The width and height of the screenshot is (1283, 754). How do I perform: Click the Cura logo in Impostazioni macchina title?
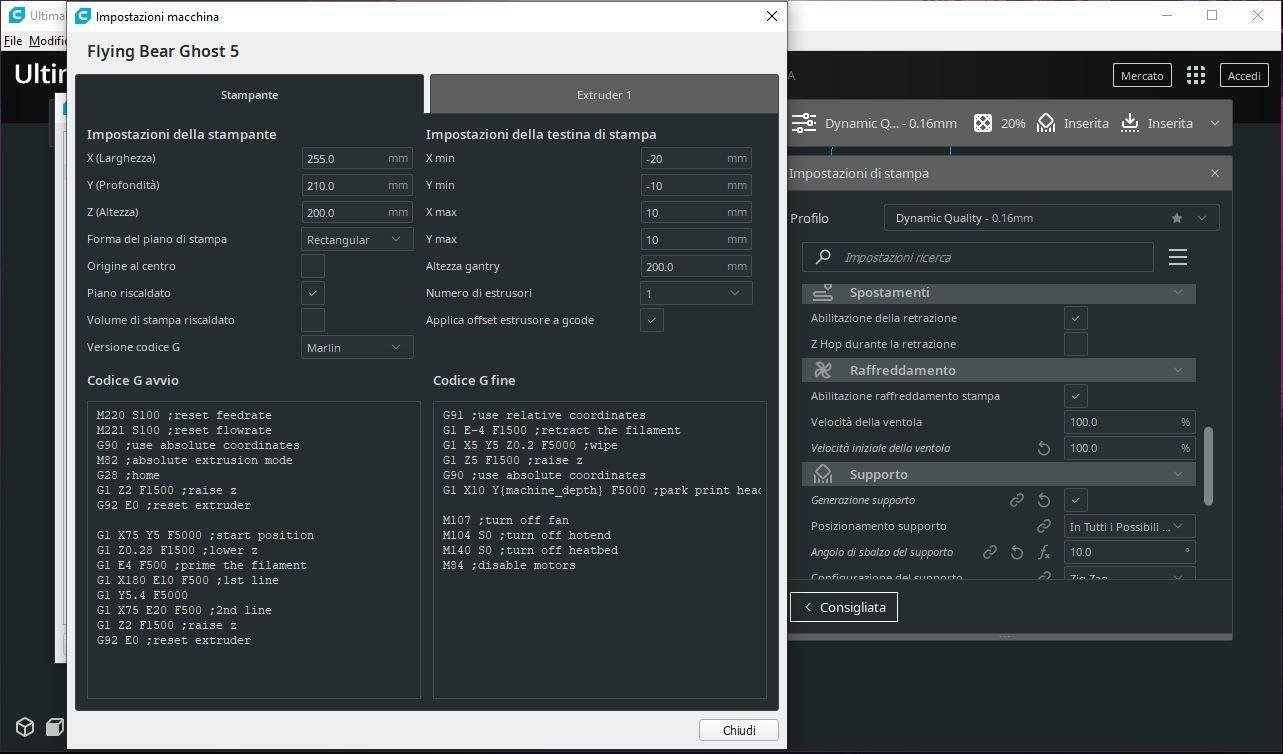83,16
